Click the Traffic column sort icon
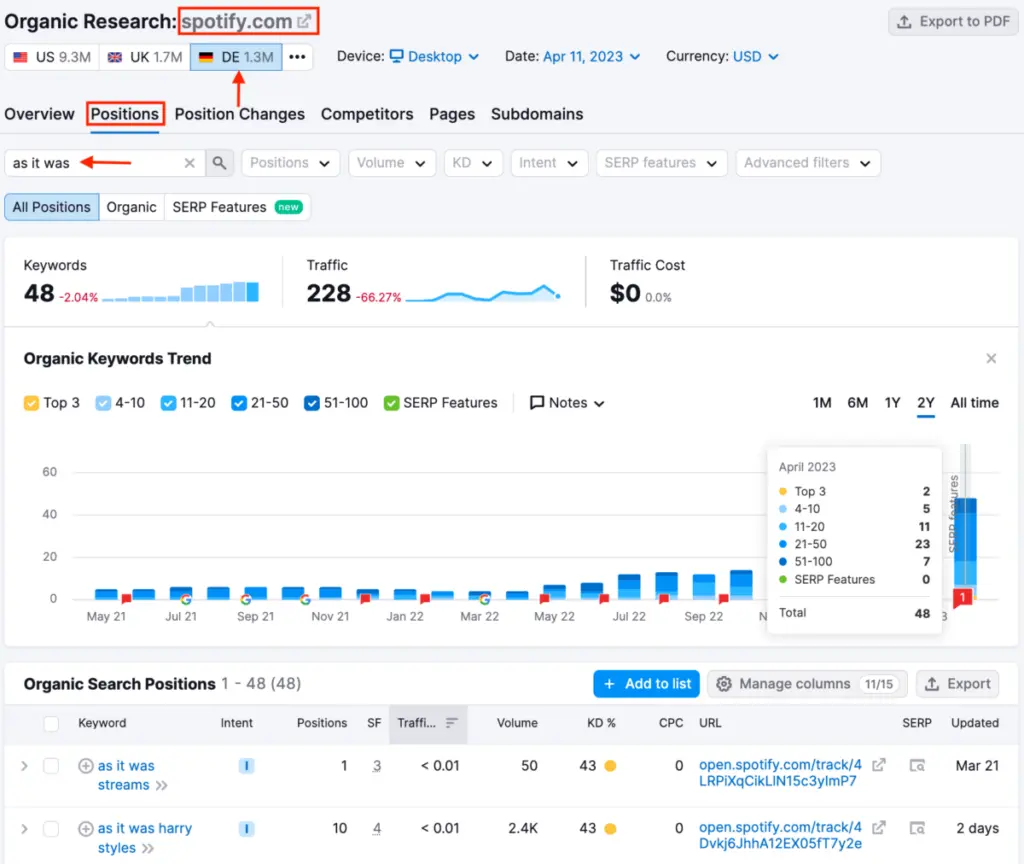 (x=452, y=723)
